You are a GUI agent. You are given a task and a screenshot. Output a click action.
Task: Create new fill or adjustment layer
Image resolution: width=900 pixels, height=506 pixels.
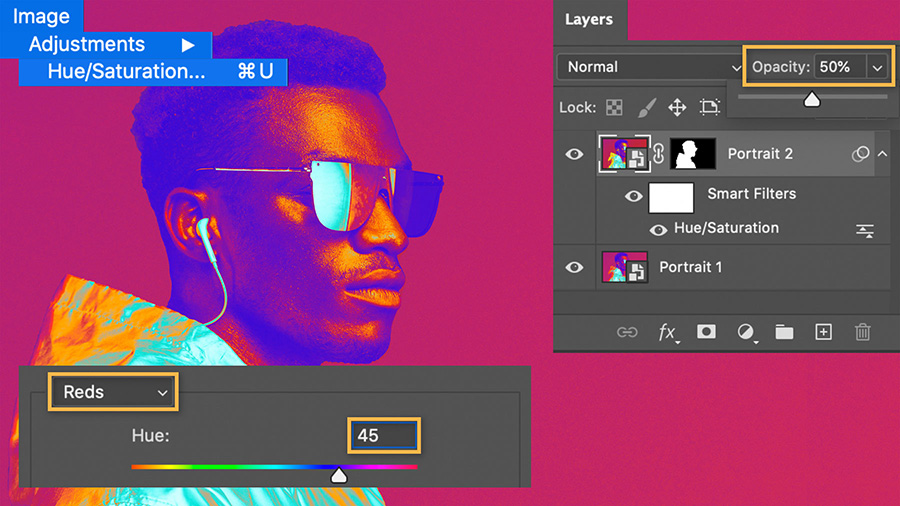tap(746, 332)
